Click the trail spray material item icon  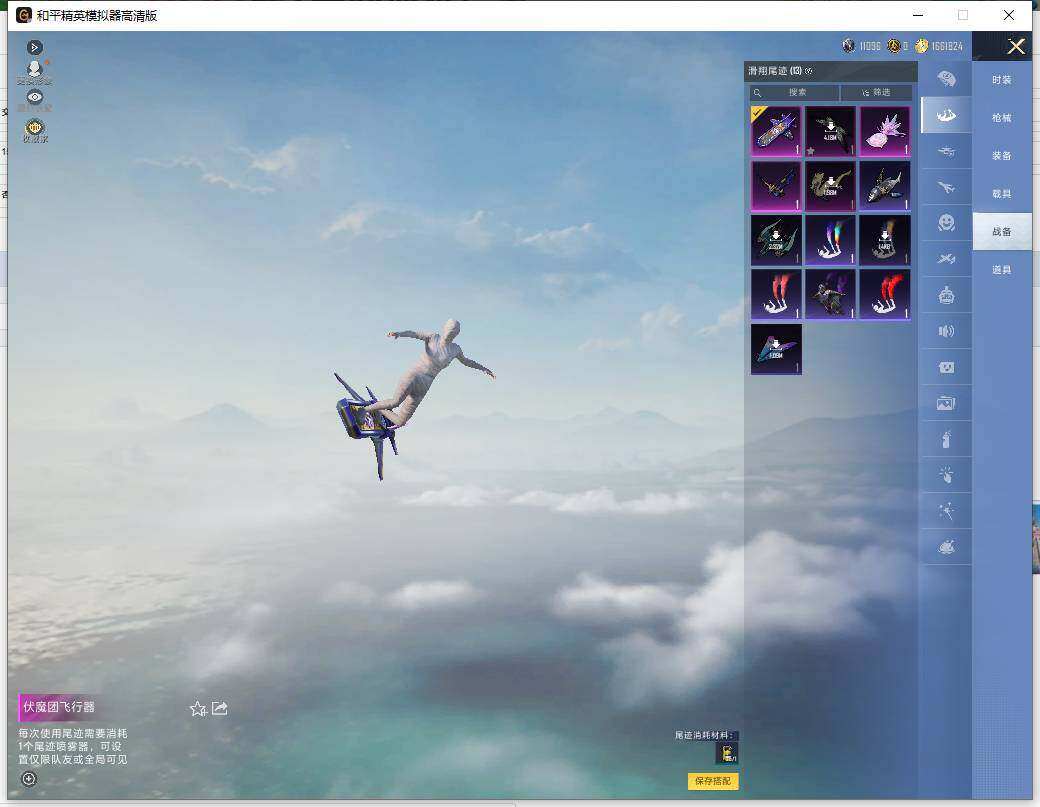point(728,753)
